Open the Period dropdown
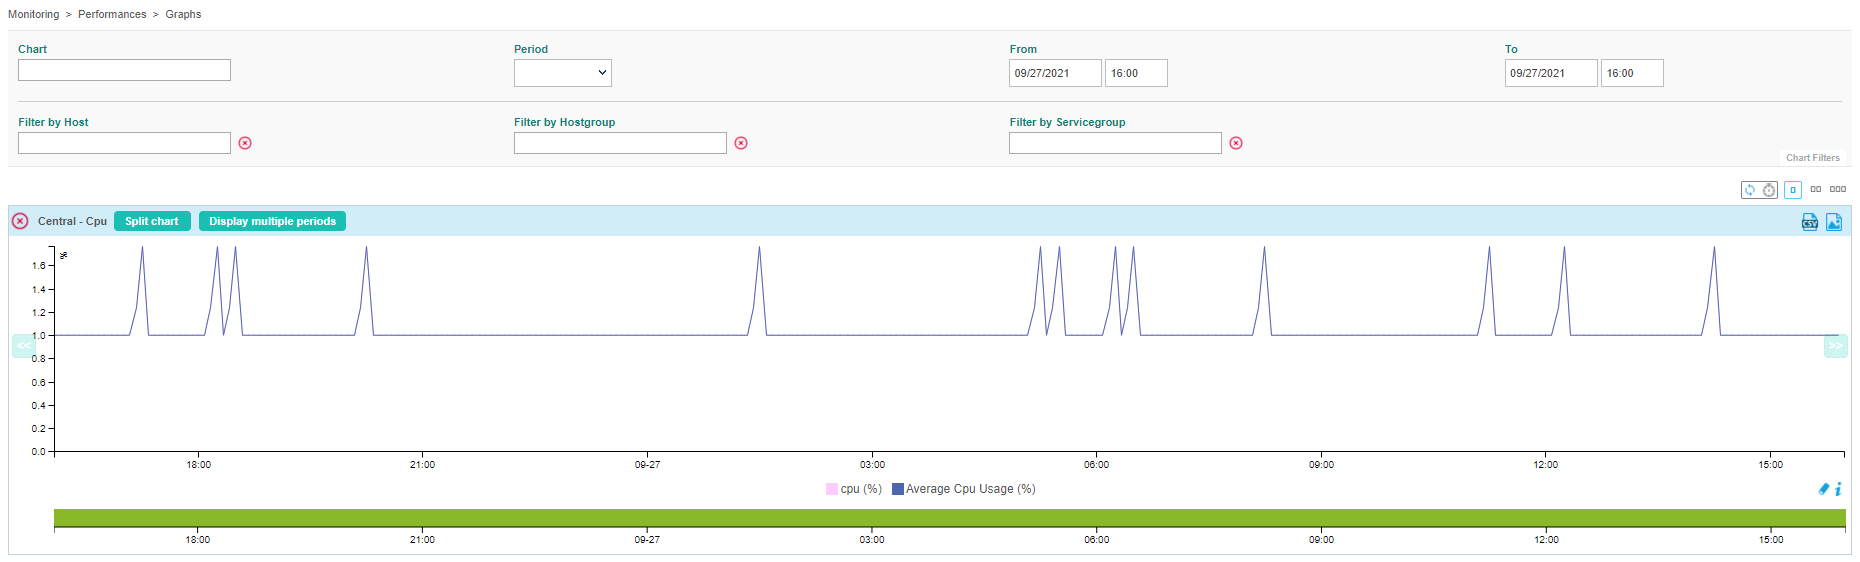Image resolution: width=1860 pixels, height=562 pixels. click(562, 73)
